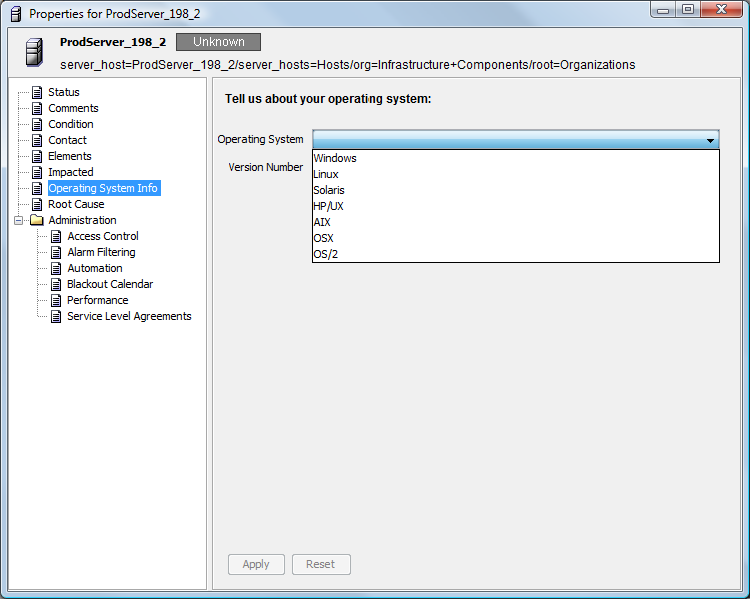Click the Operating System combo box field

(516, 140)
